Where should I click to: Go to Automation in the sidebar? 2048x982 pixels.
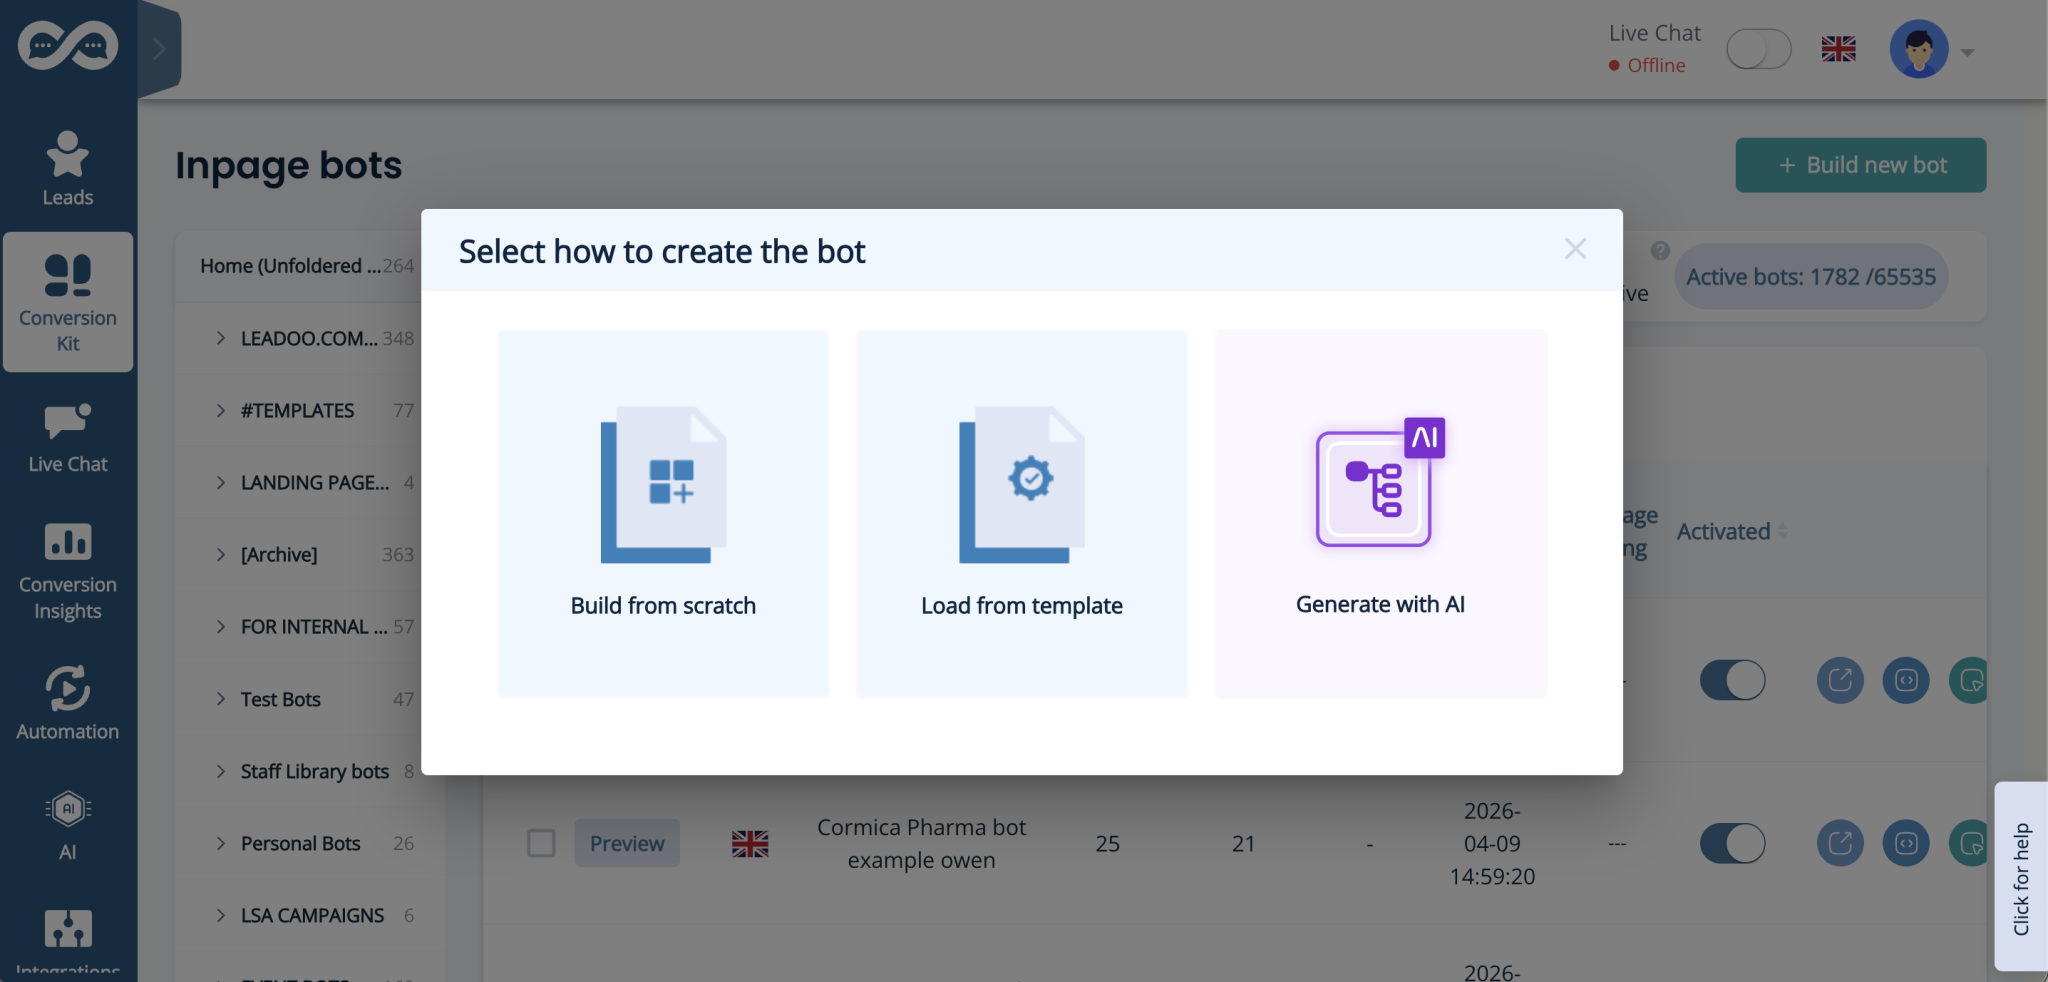pyautogui.click(x=68, y=704)
